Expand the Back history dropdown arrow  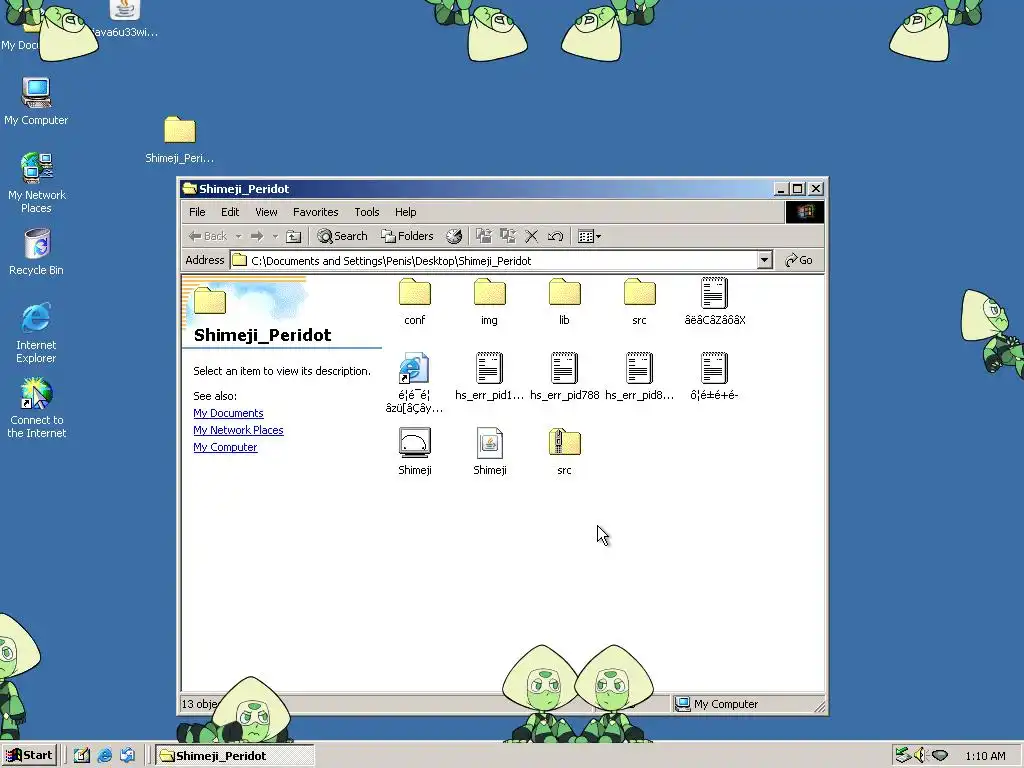(x=238, y=236)
